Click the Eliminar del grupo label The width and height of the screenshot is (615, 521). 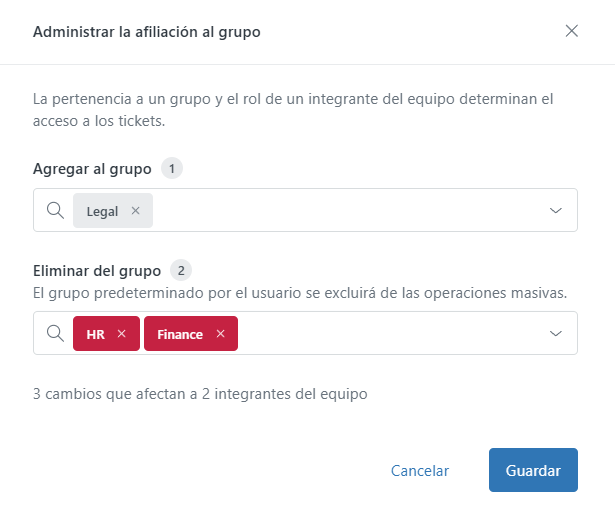tap(97, 271)
